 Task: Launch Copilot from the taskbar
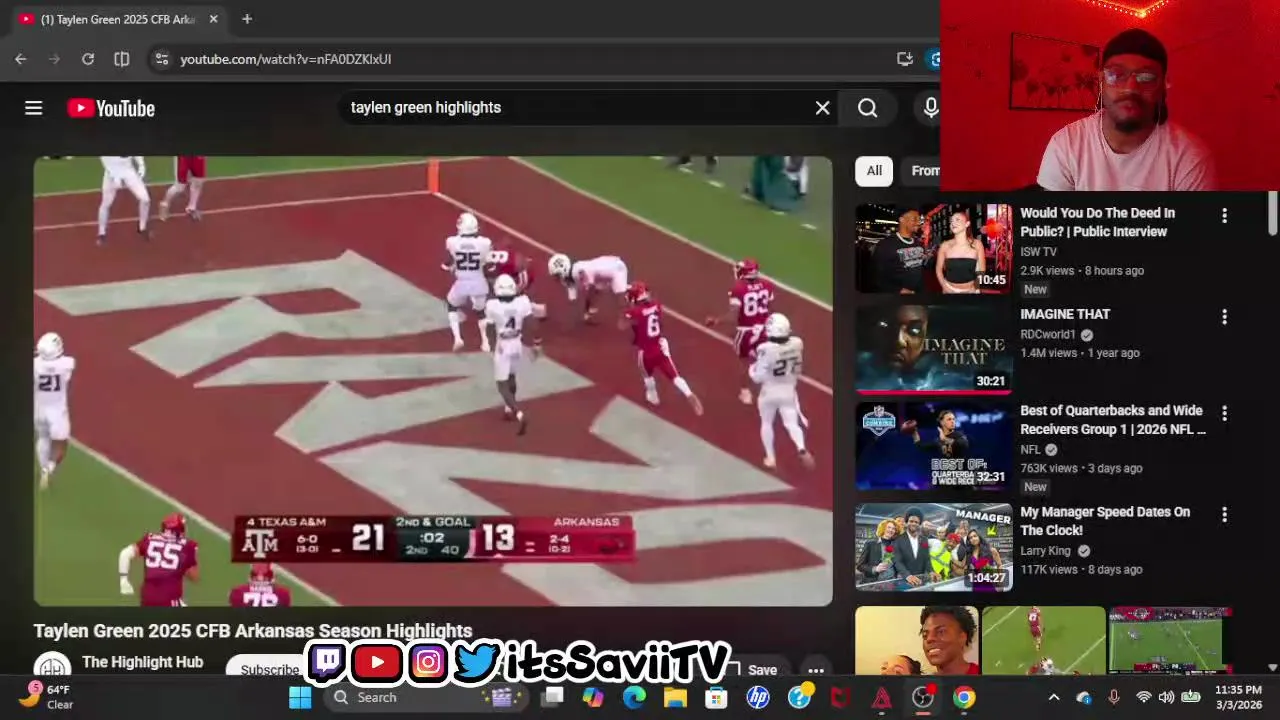[593, 697]
